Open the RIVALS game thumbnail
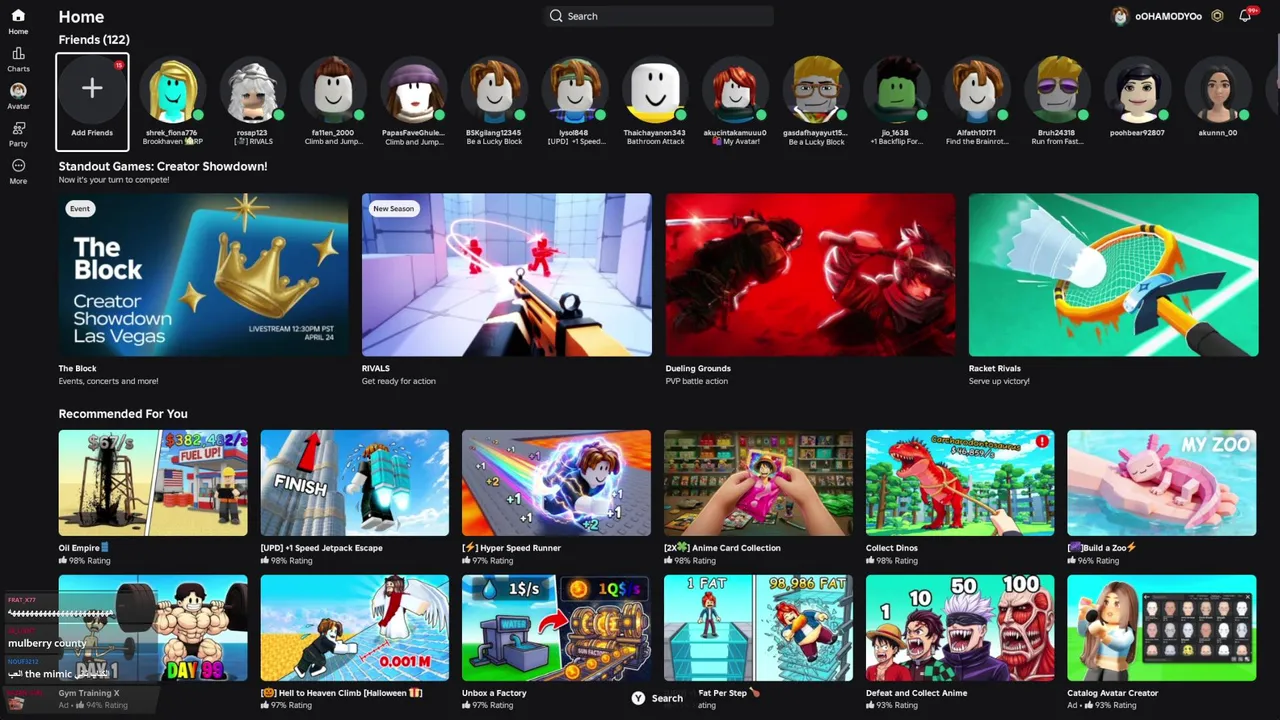This screenshot has width=1280, height=720. (507, 275)
